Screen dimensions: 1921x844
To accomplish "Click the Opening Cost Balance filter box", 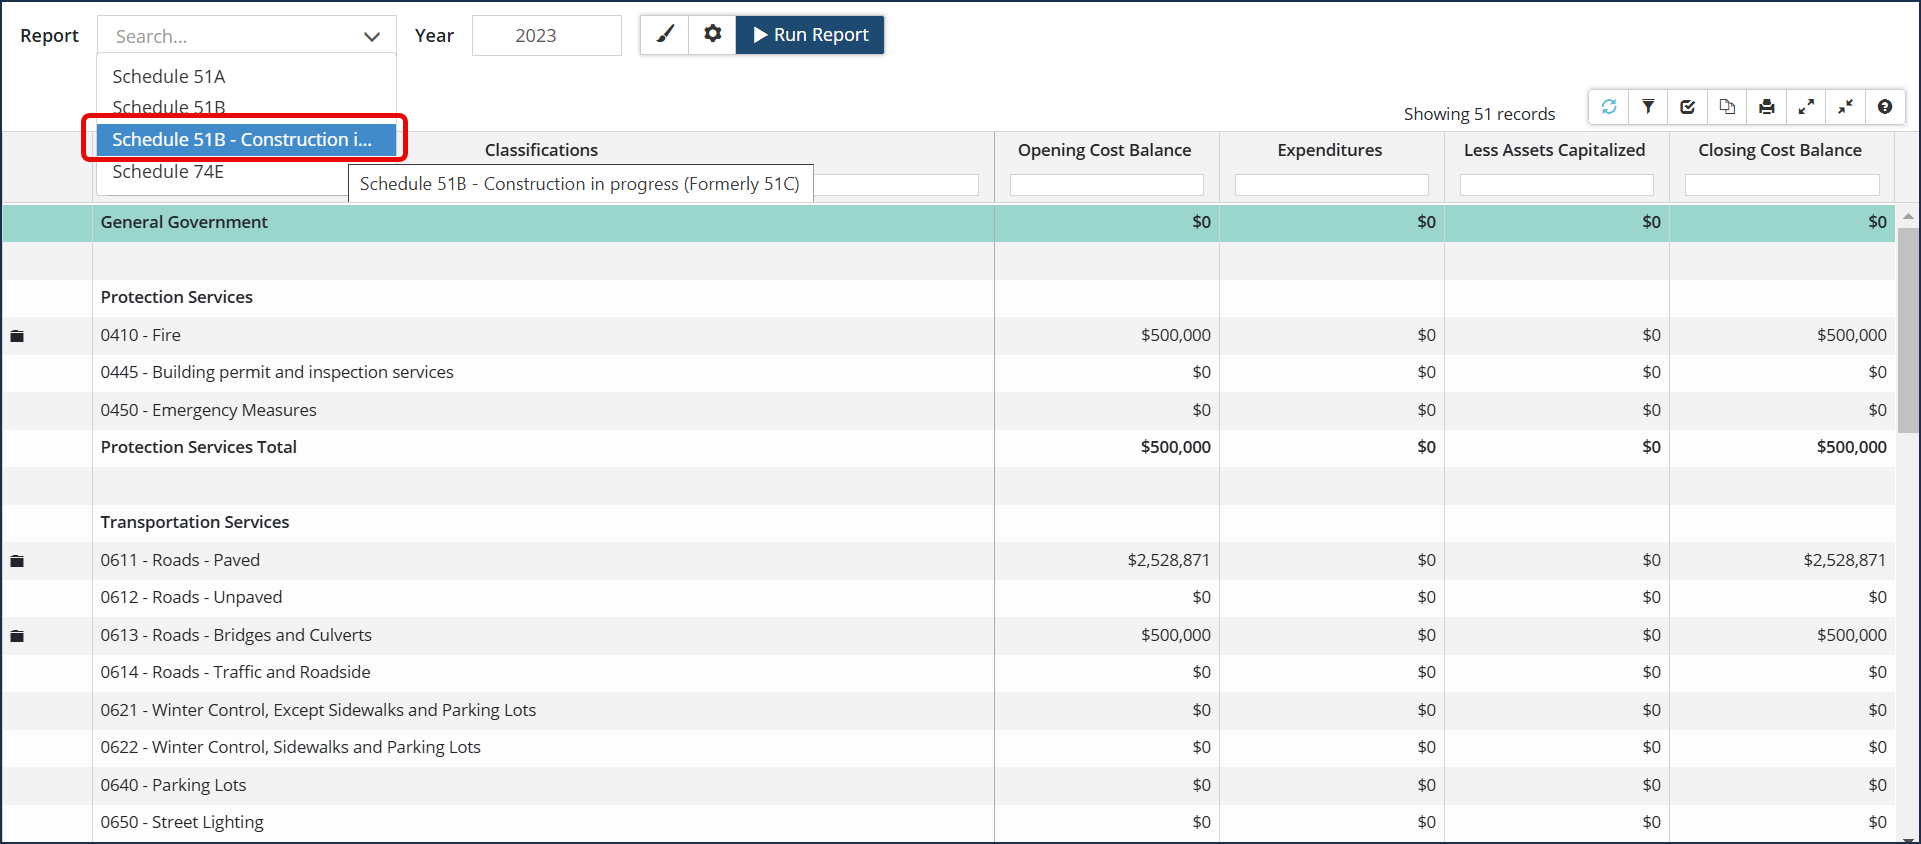I will [1106, 185].
